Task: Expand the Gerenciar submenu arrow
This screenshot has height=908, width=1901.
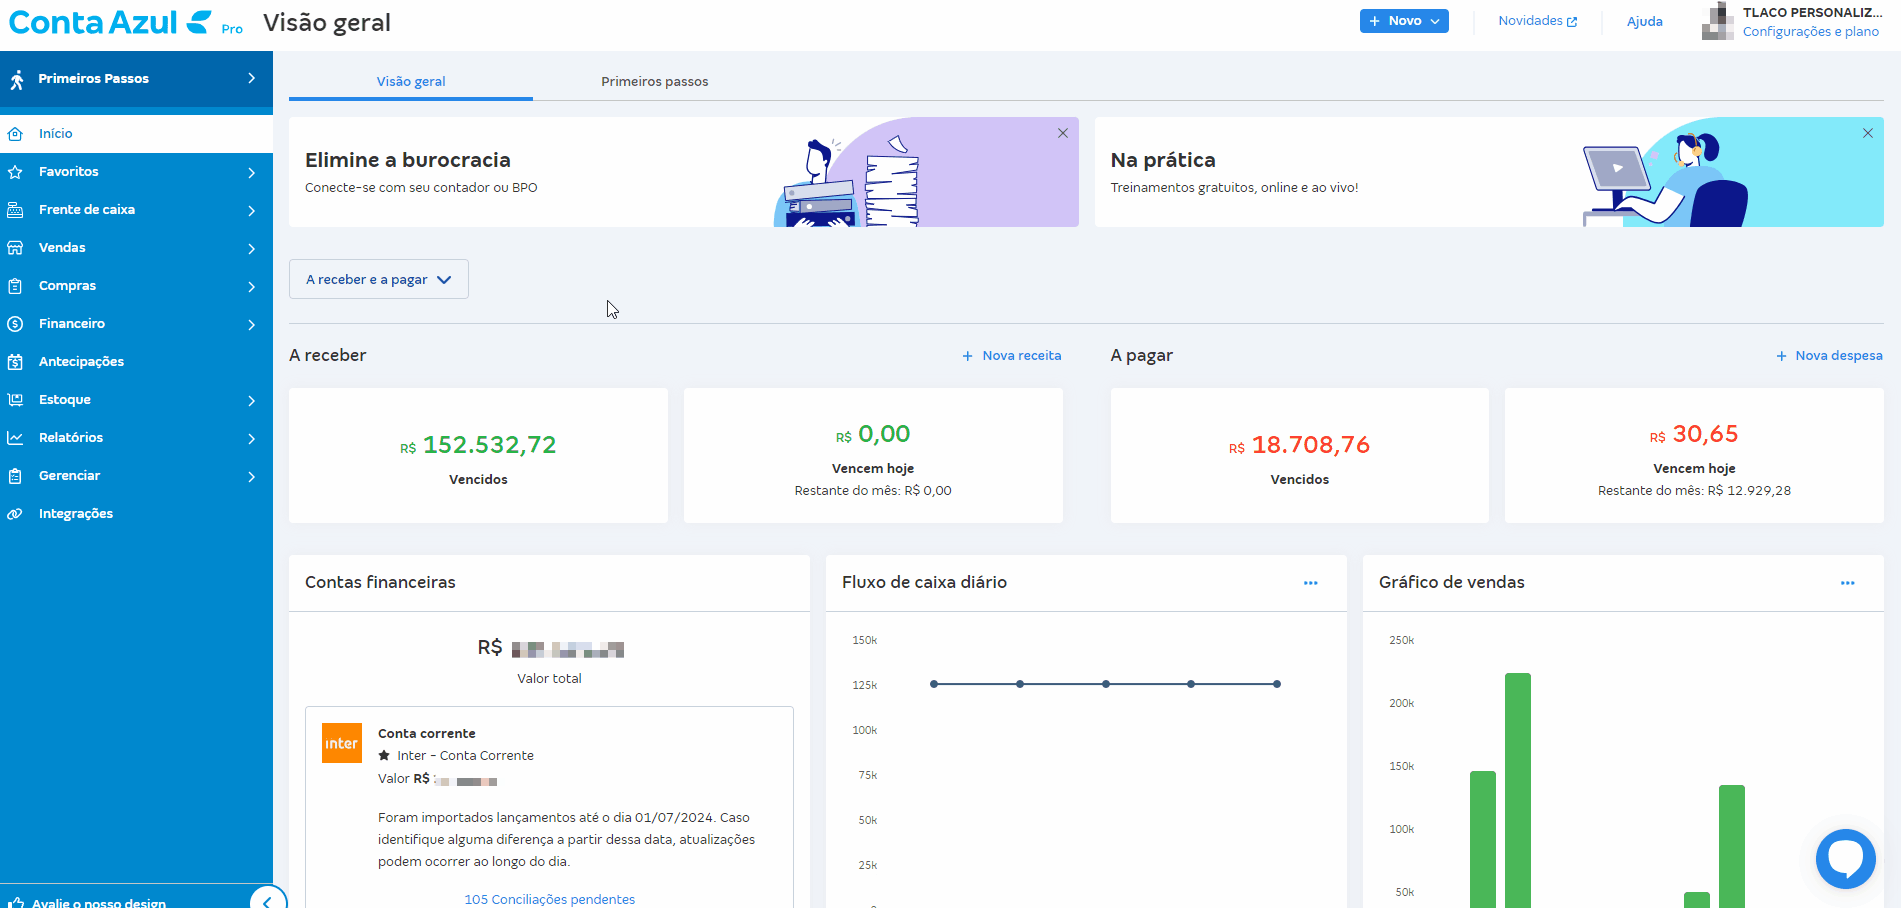Action: coord(251,477)
